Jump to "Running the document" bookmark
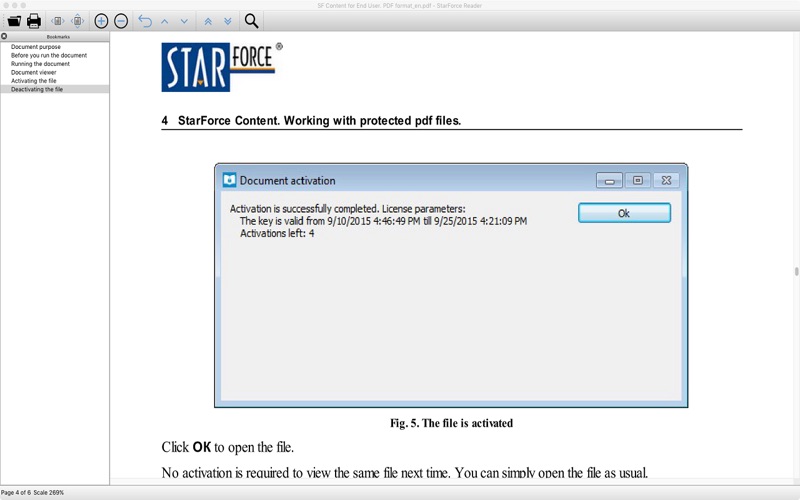This screenshot has height=500, width=800. coord(40,64)
